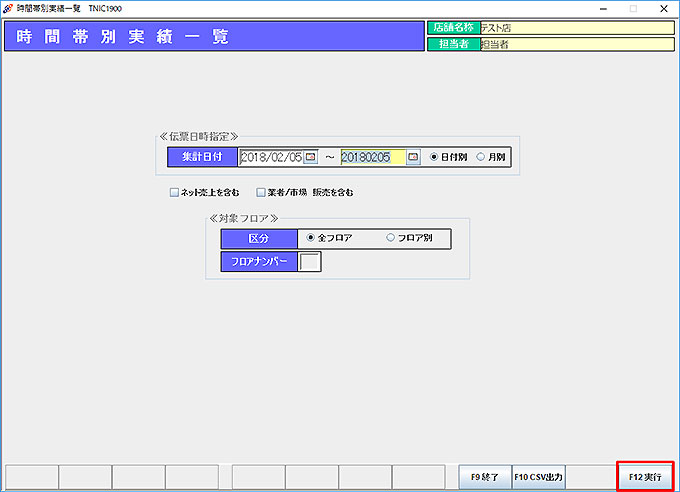Screen dimensions: 680x492
Task: Click the F10 CSV出力 button
Action: (538, 477)
